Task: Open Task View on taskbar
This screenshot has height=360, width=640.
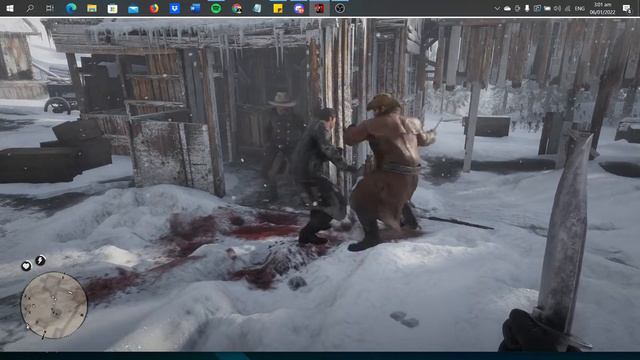Action: 50,8
